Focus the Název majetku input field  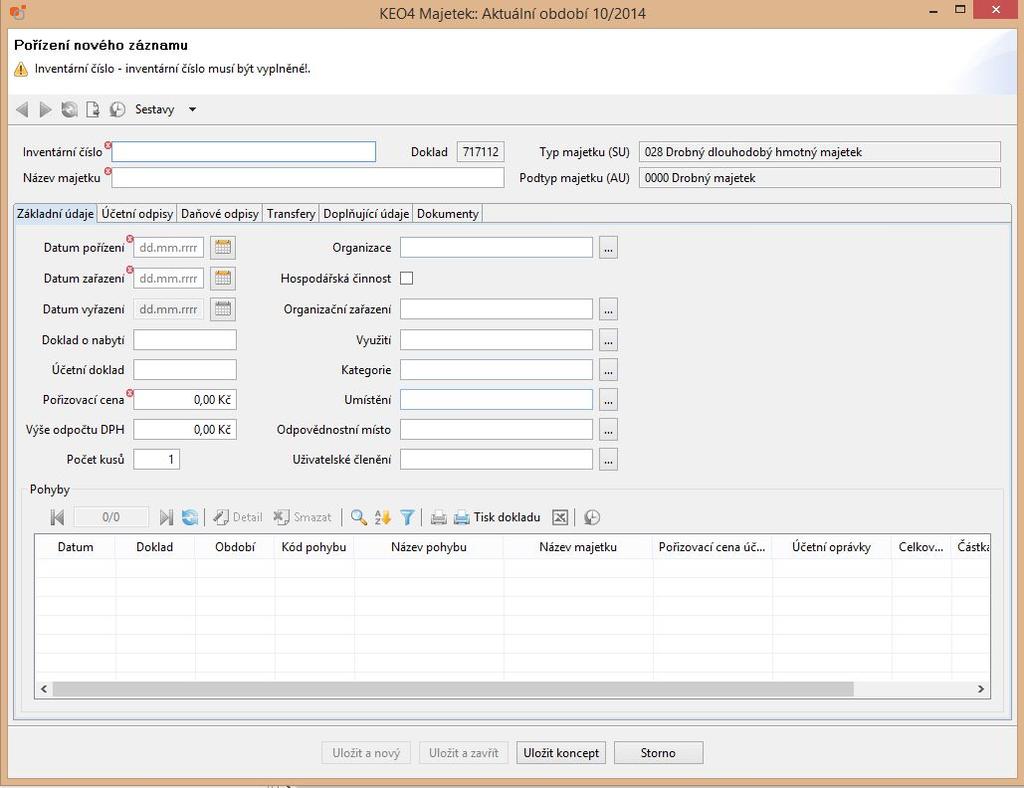(308, 178)
